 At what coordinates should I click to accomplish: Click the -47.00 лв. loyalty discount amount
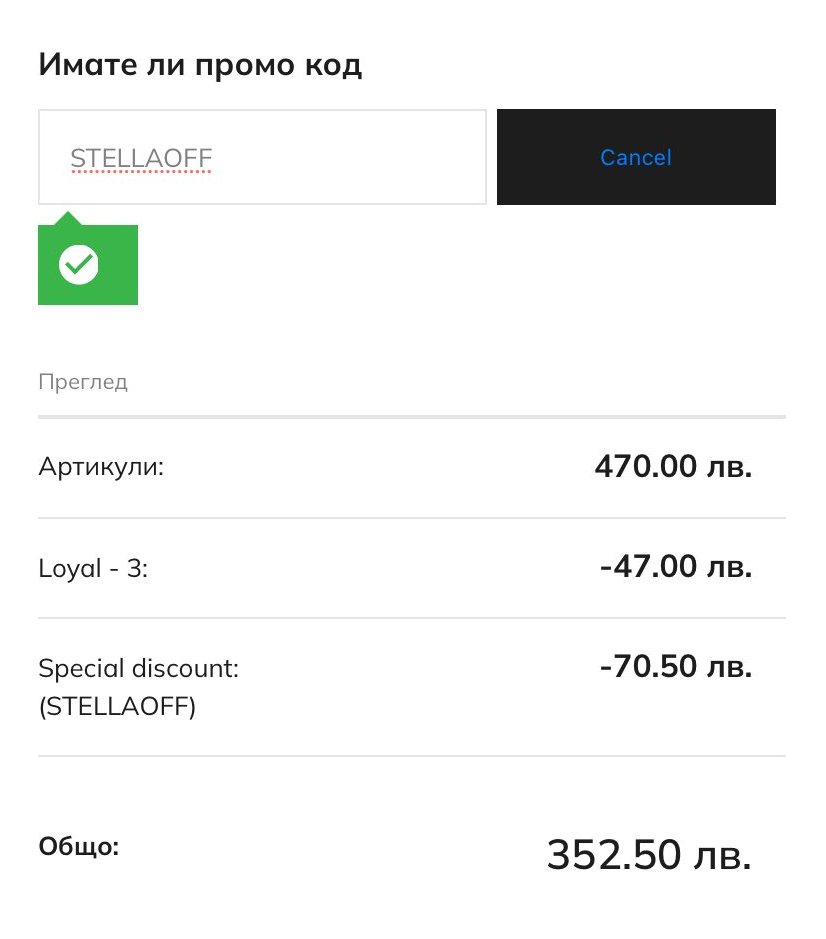(675, 567)
